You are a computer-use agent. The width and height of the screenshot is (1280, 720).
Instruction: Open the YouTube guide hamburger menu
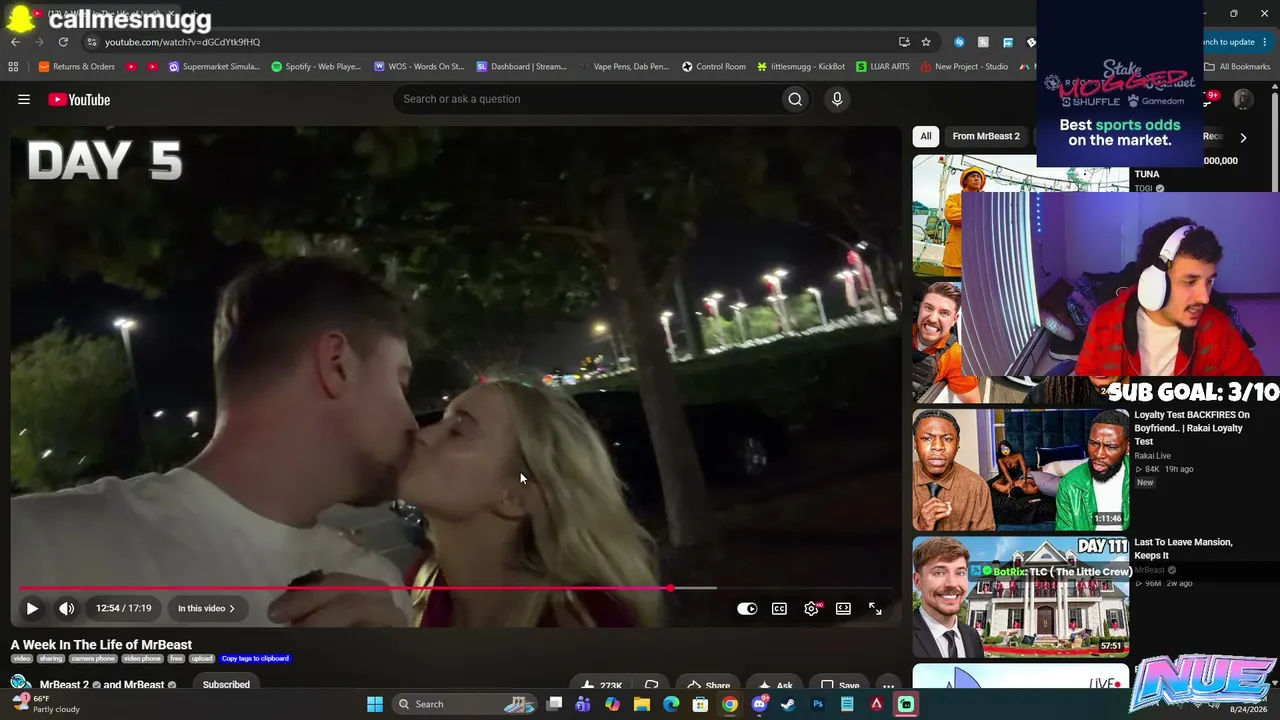pyautogui.click(x=24, y=99)
